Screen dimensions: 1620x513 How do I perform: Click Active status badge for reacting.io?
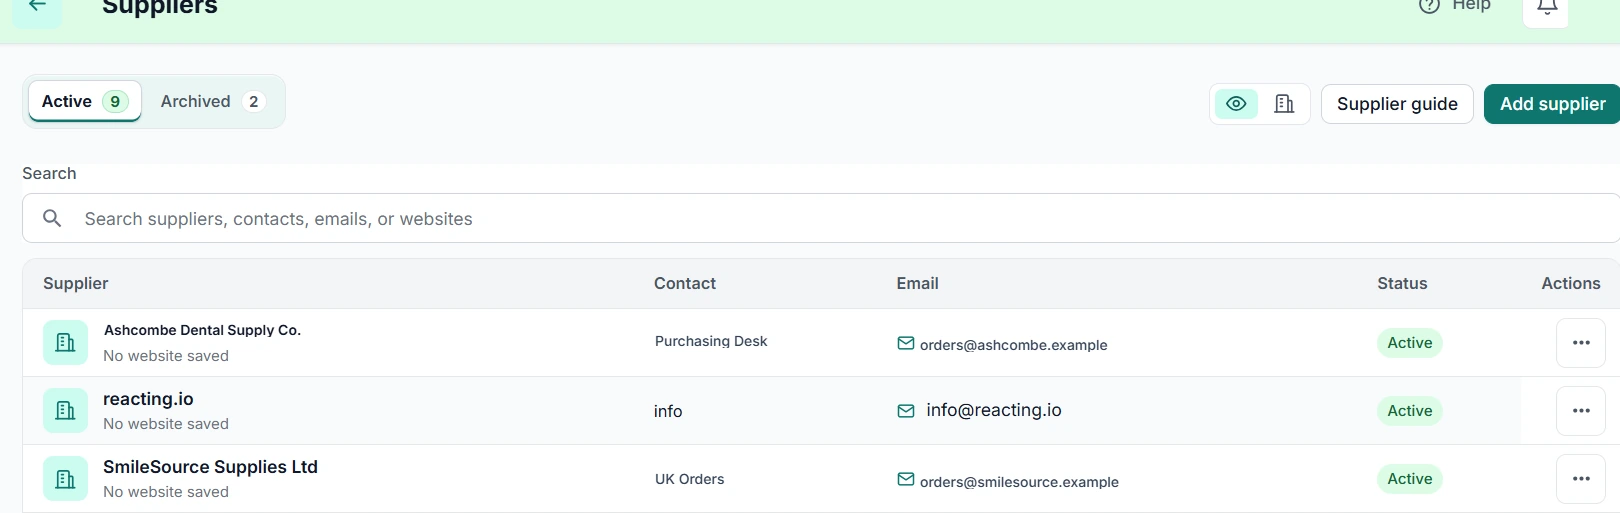[1409, 411]
